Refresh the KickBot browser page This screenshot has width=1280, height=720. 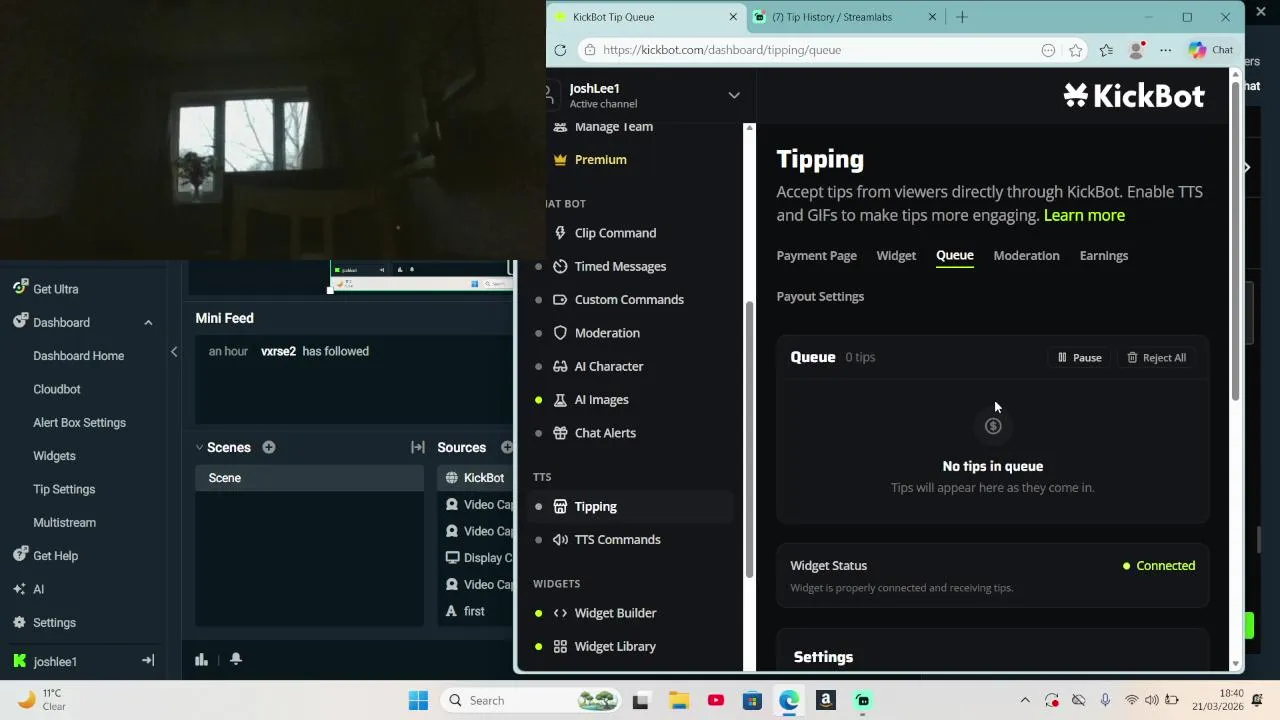click(x=560, y=50)
